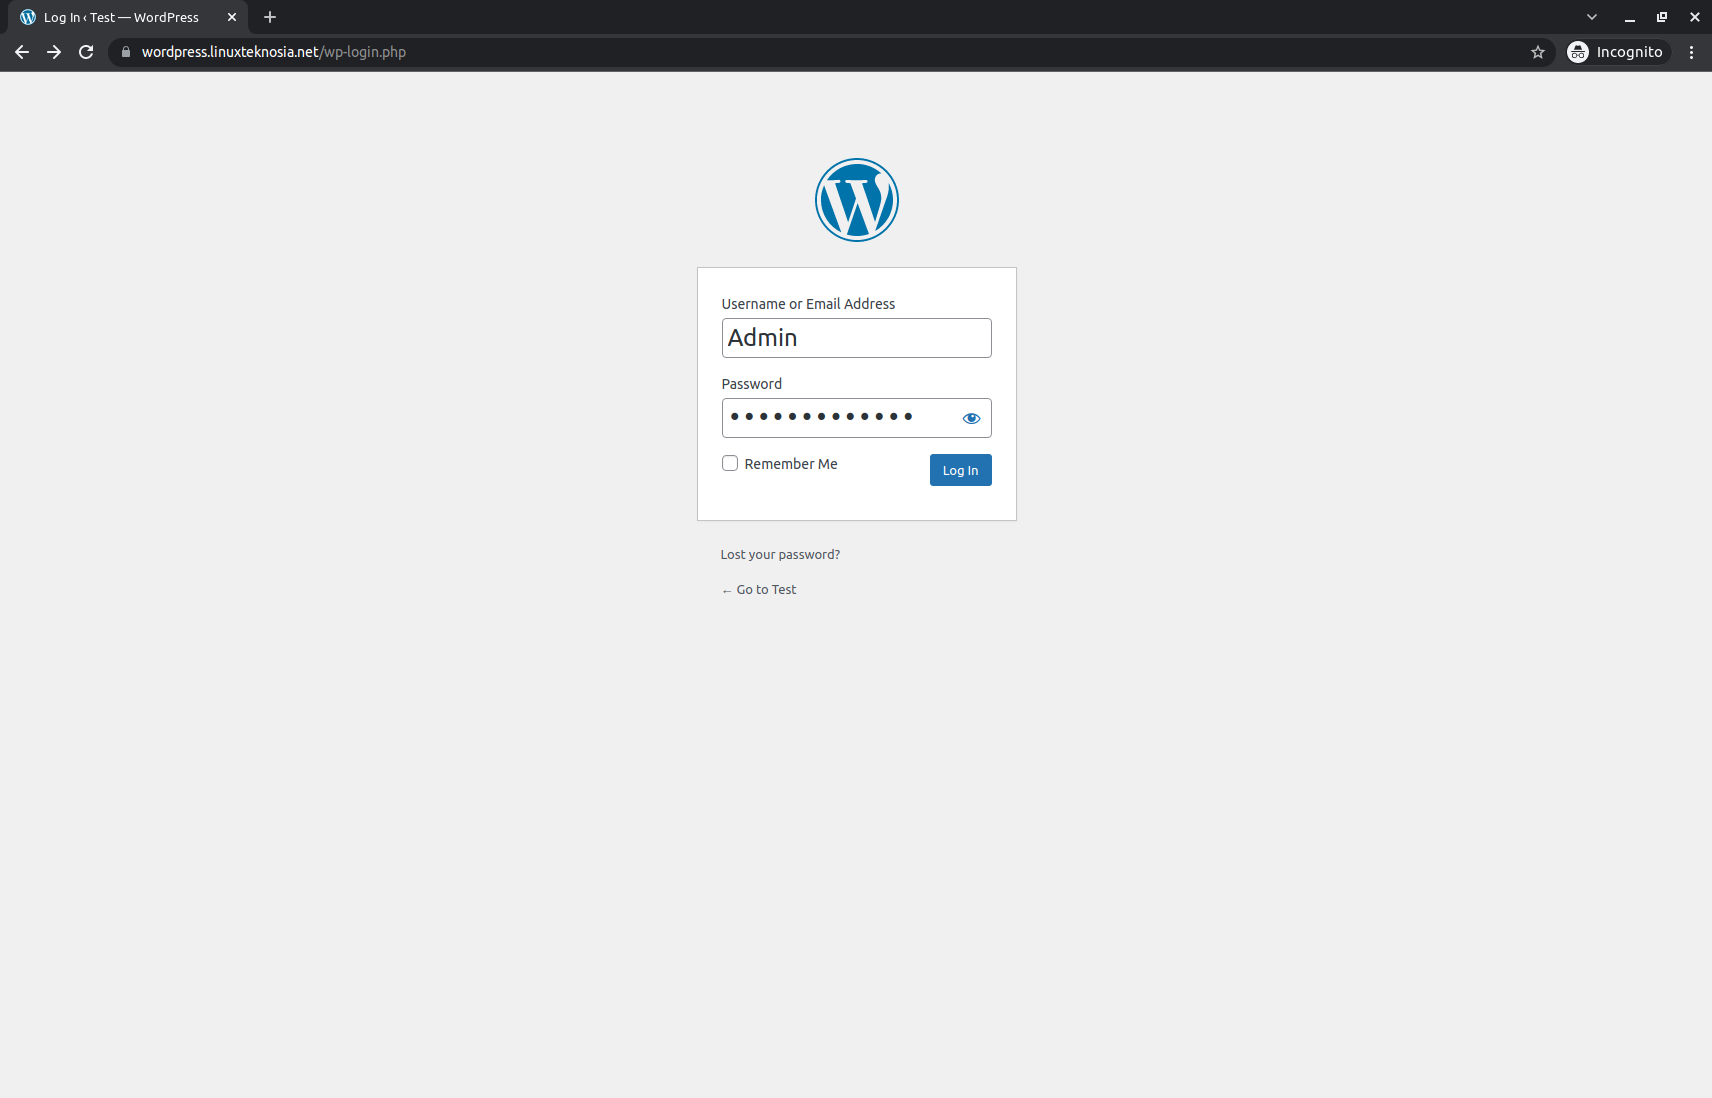Open a new browser tab
Viewport: 1712px width, 1098px height.
[x=270, y=17]
